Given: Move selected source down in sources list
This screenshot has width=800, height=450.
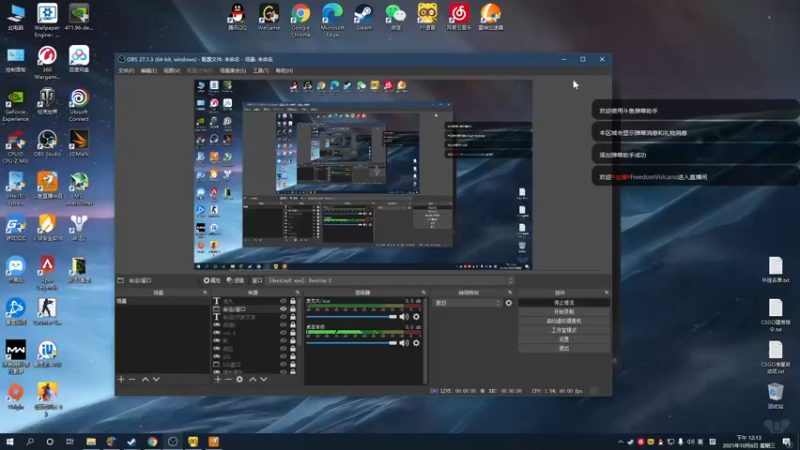Looking at the screenshot, I should [x=263, y=379].
